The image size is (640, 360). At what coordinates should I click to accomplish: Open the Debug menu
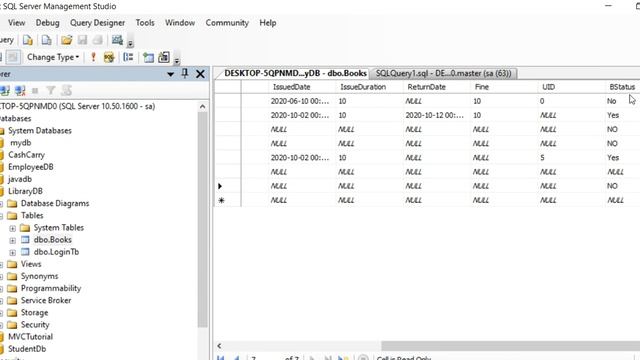[x=47, y=23]
